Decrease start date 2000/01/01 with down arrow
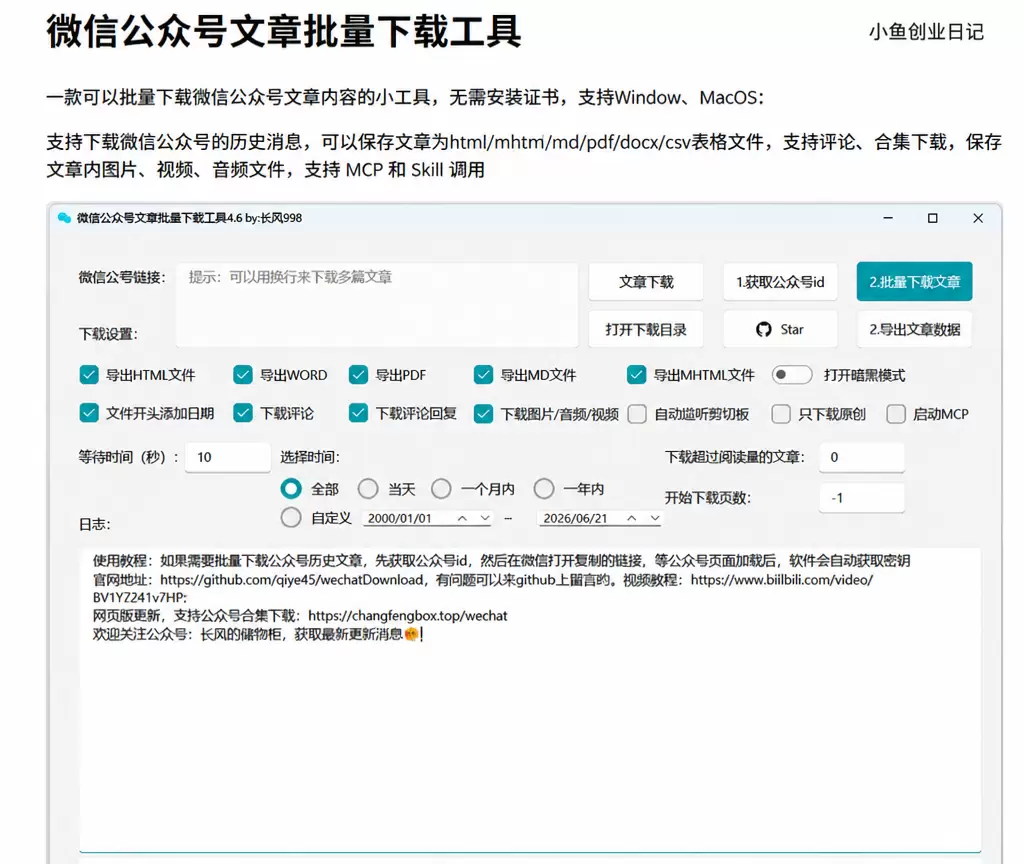The height and width of the screenshot is (864, 1024). [x=485, y=518]
